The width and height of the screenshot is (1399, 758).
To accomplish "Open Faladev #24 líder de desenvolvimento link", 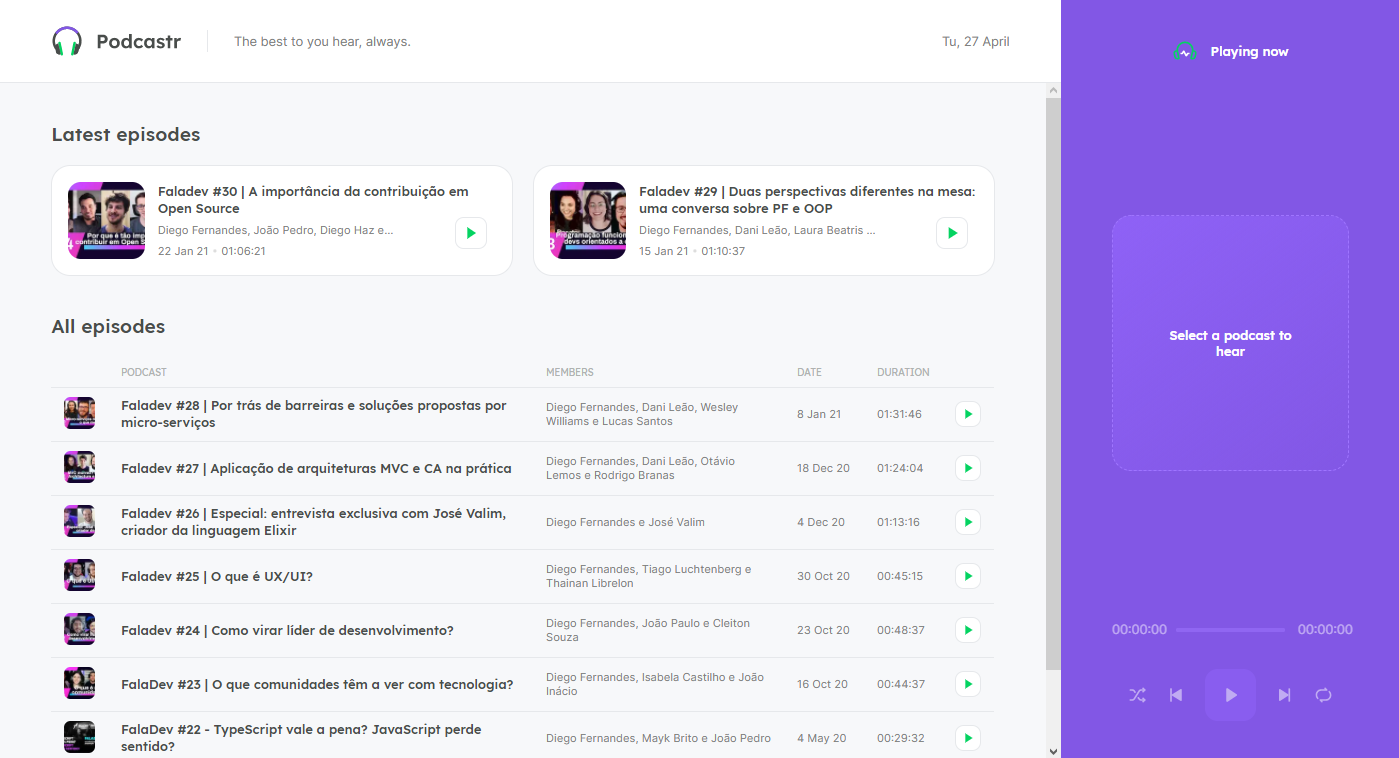I will click(x=287, y=630).
